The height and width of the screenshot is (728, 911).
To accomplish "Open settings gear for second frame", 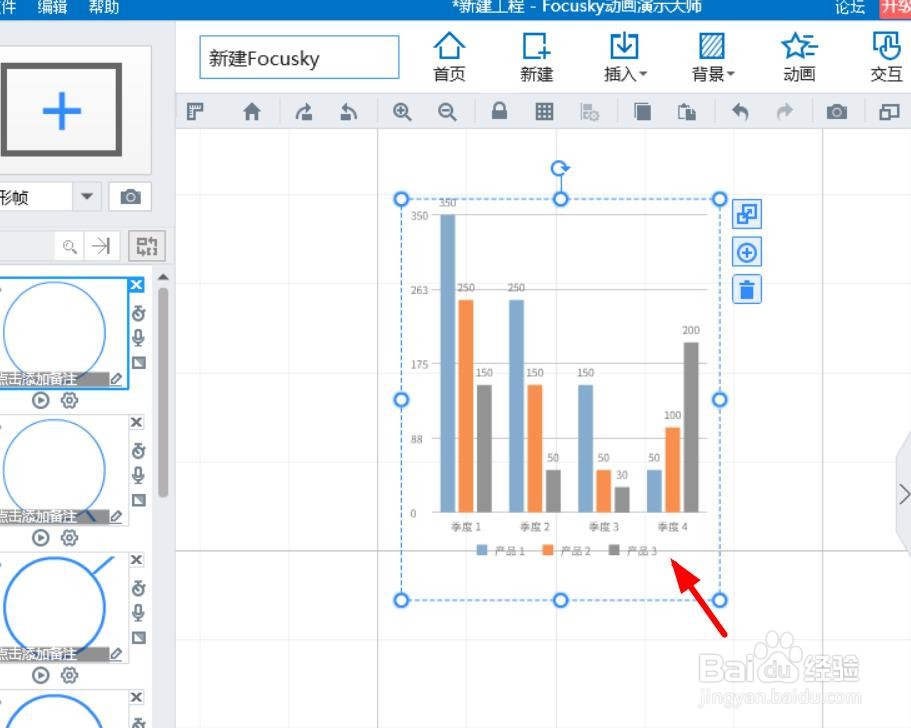I will (x=69, y=538).
